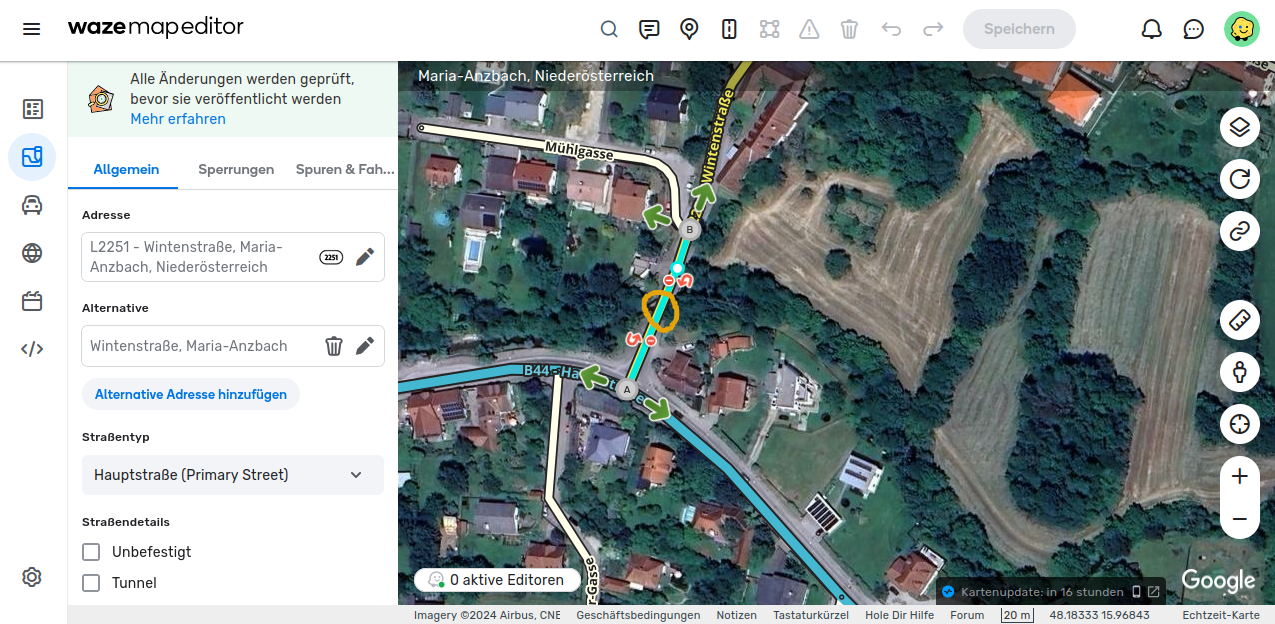
Task: Check the Tunnel checkbox
Action: coord(91,583)
